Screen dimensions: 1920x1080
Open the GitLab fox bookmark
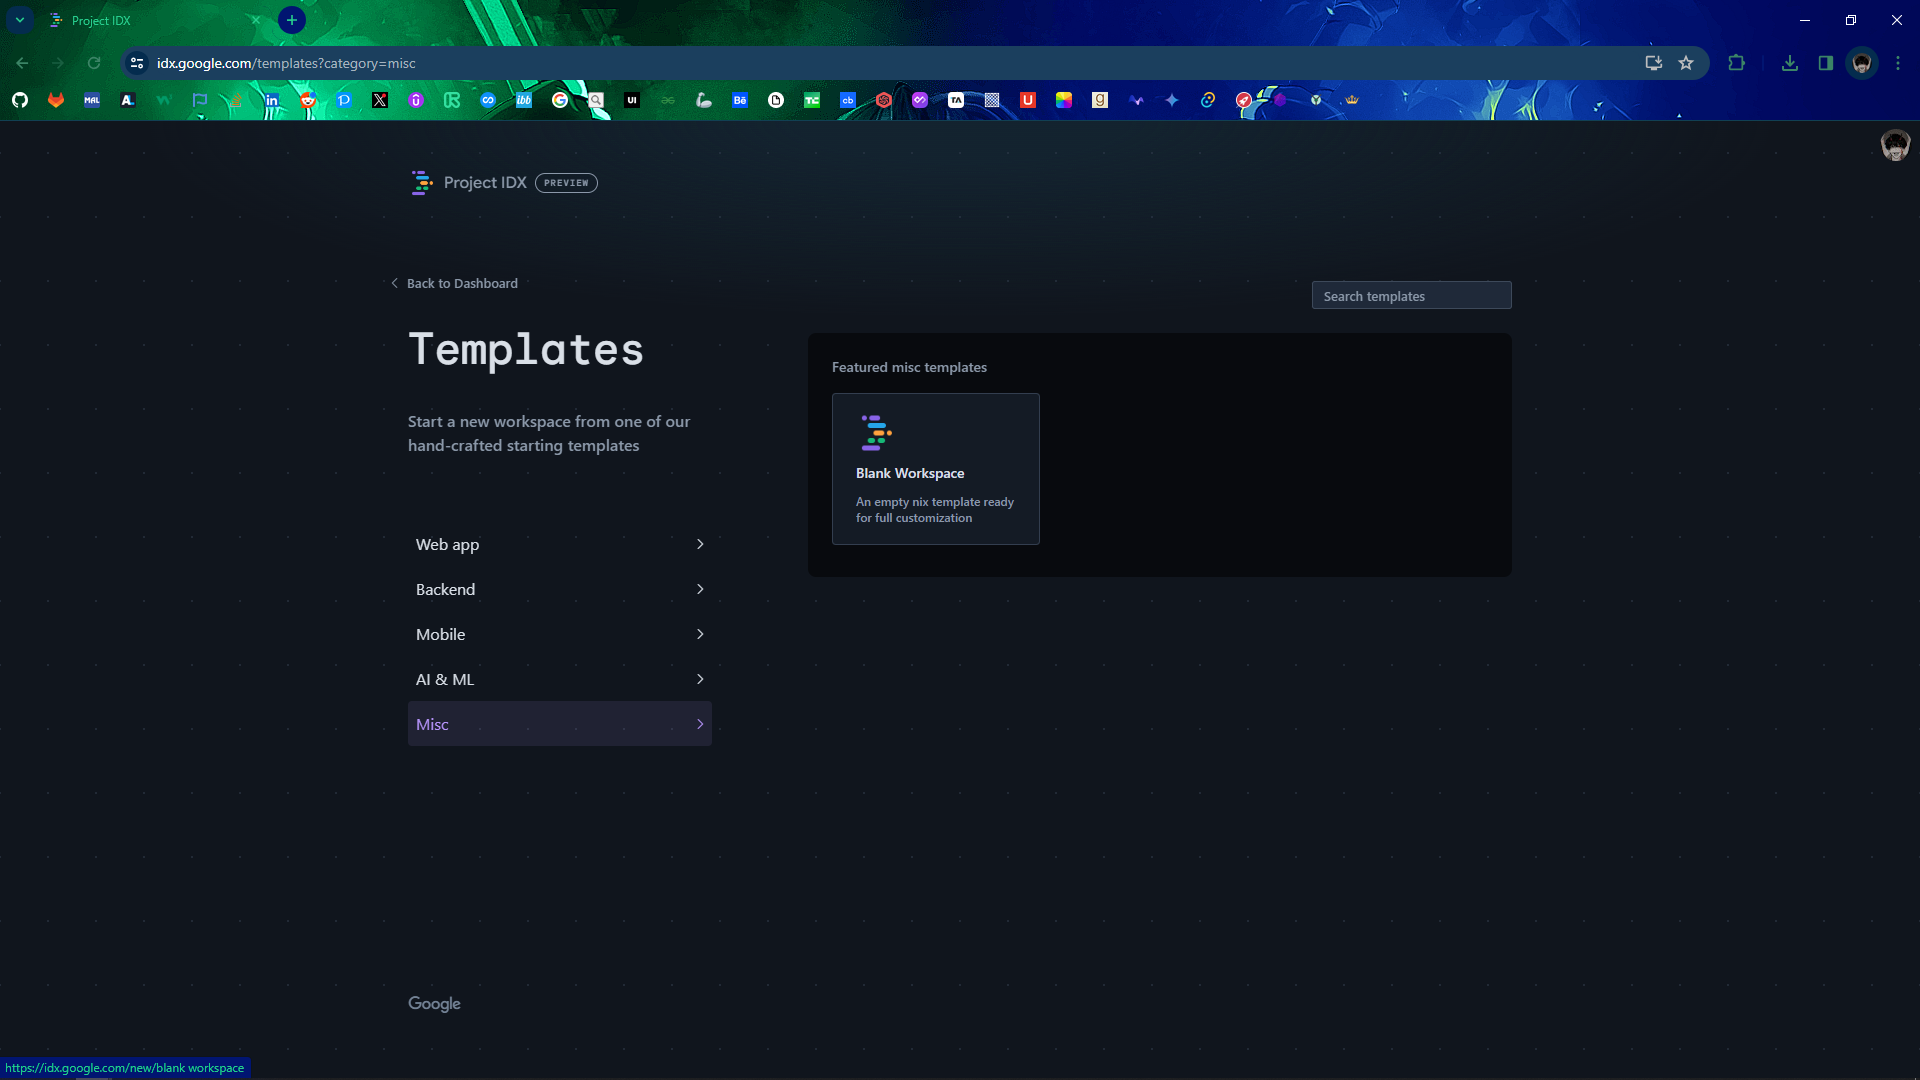pos(56,100)
